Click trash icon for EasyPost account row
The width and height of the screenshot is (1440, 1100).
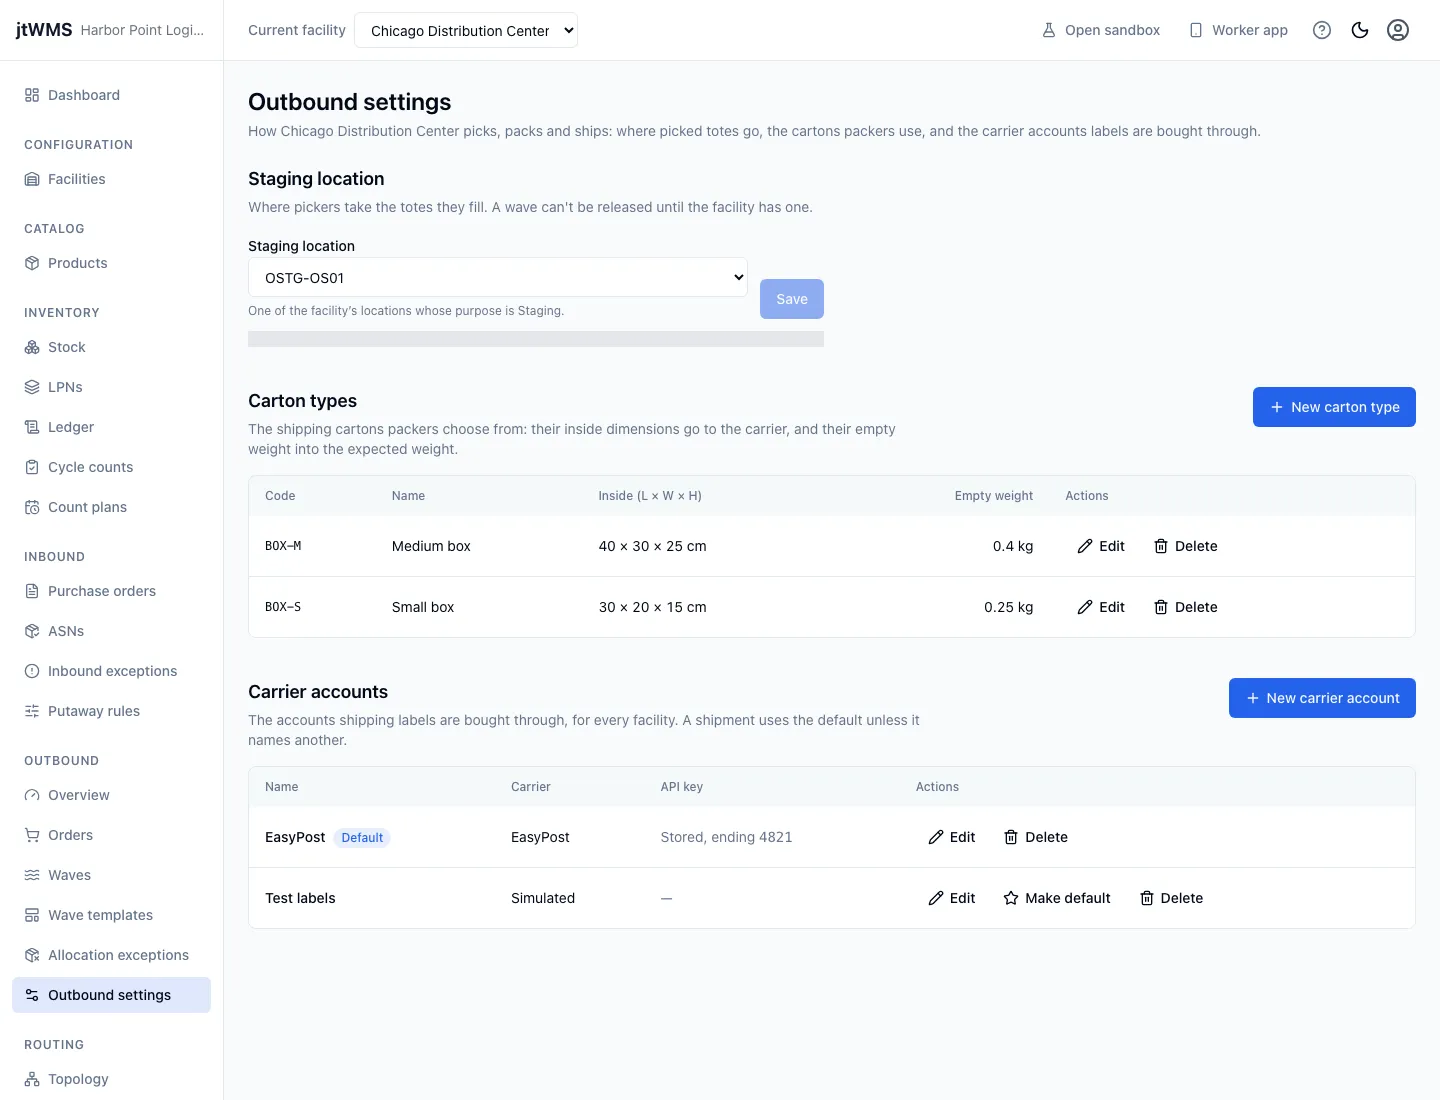tap(1011, 837)
